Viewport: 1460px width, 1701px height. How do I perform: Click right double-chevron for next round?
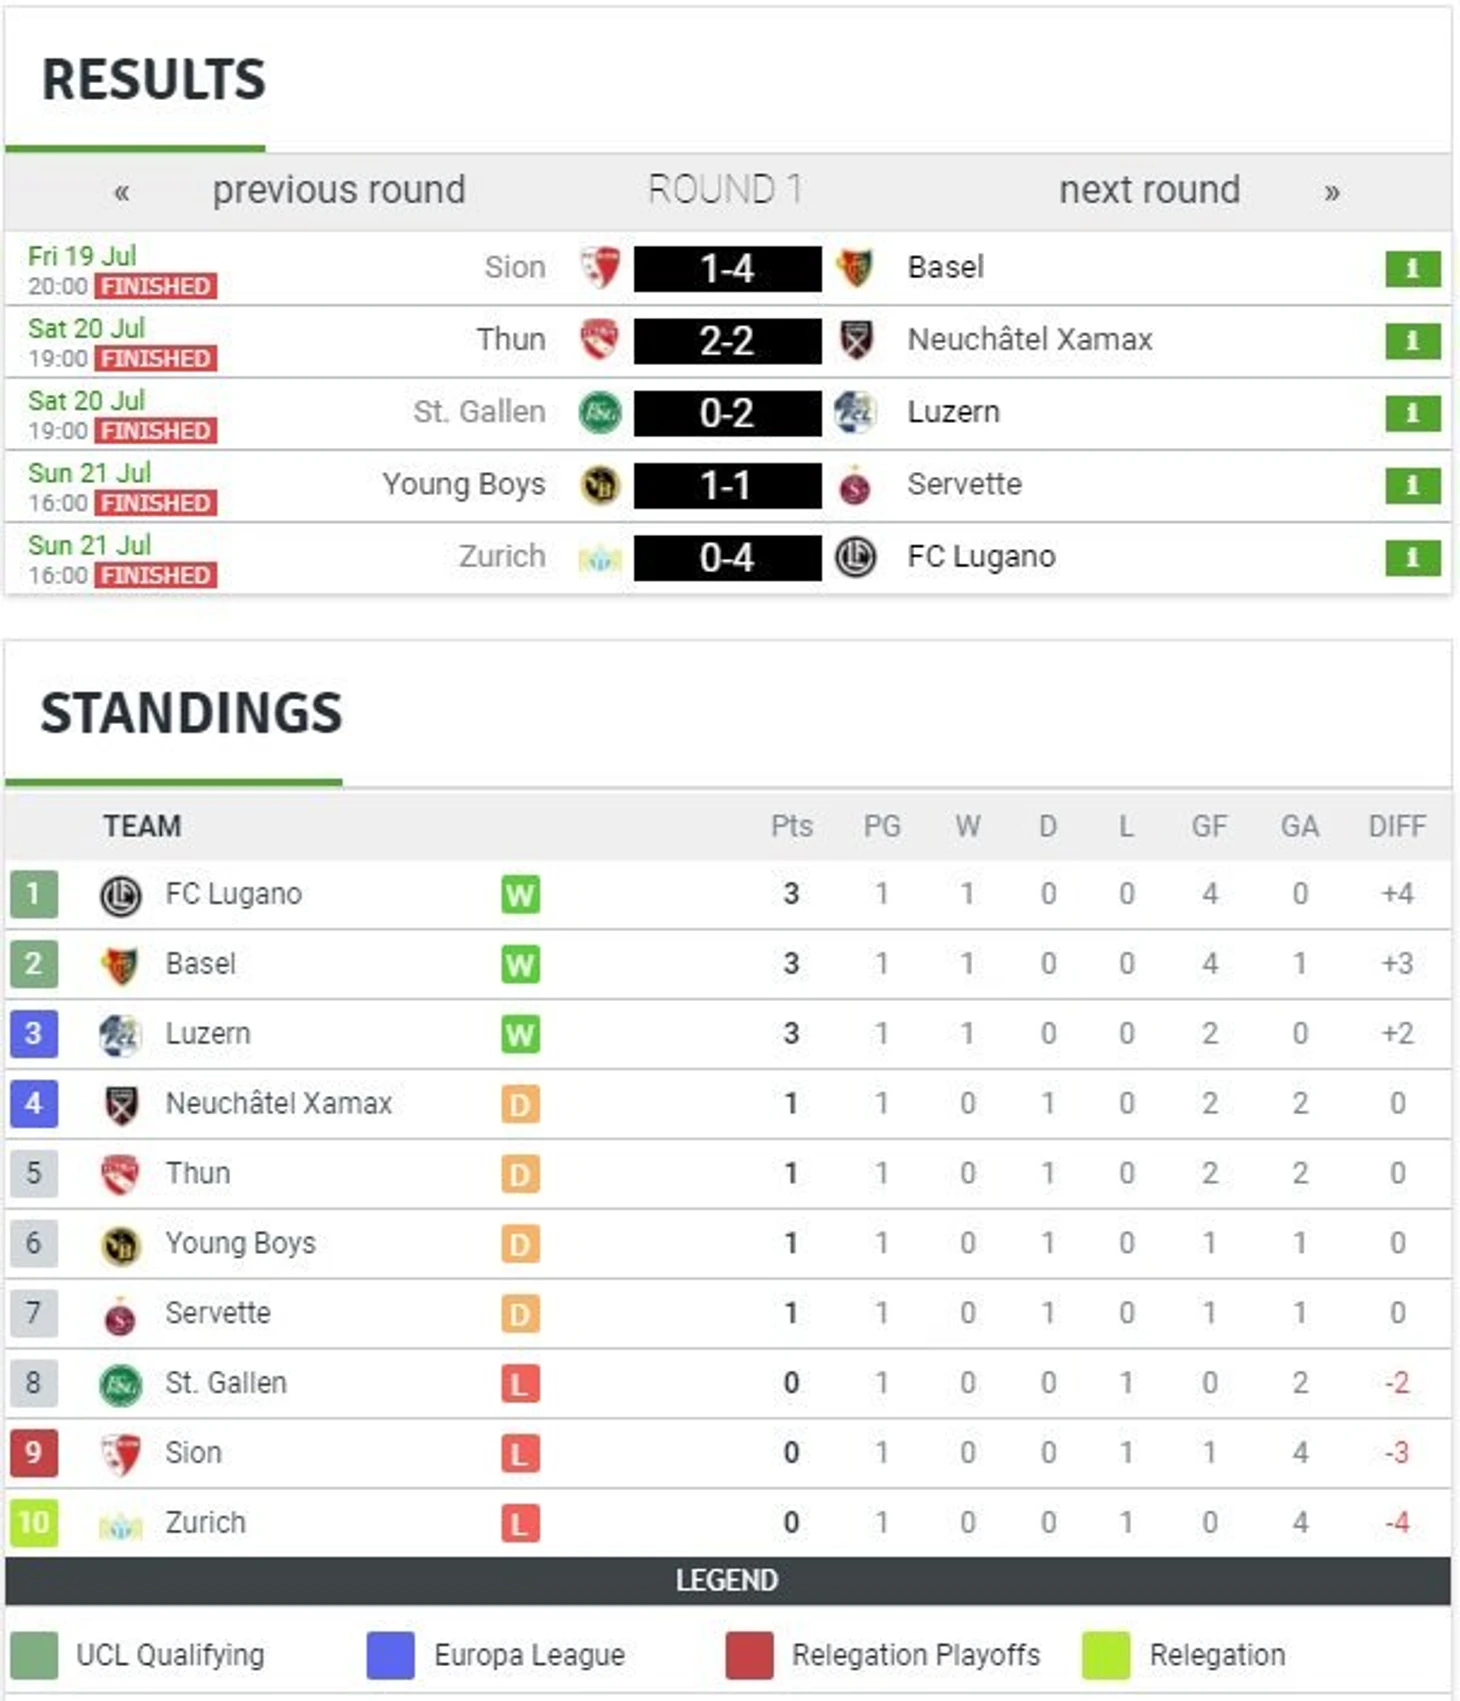click(x=1331, y=191)
